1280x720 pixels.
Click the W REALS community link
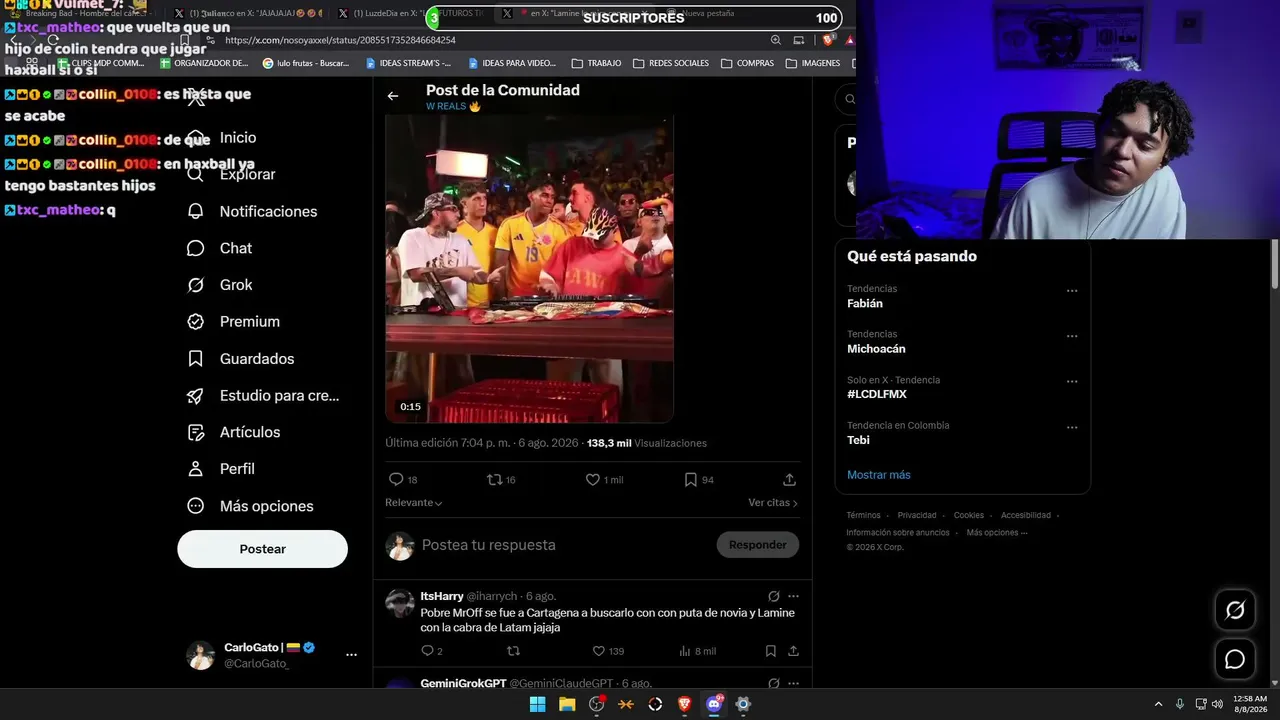tap(453, 106)
